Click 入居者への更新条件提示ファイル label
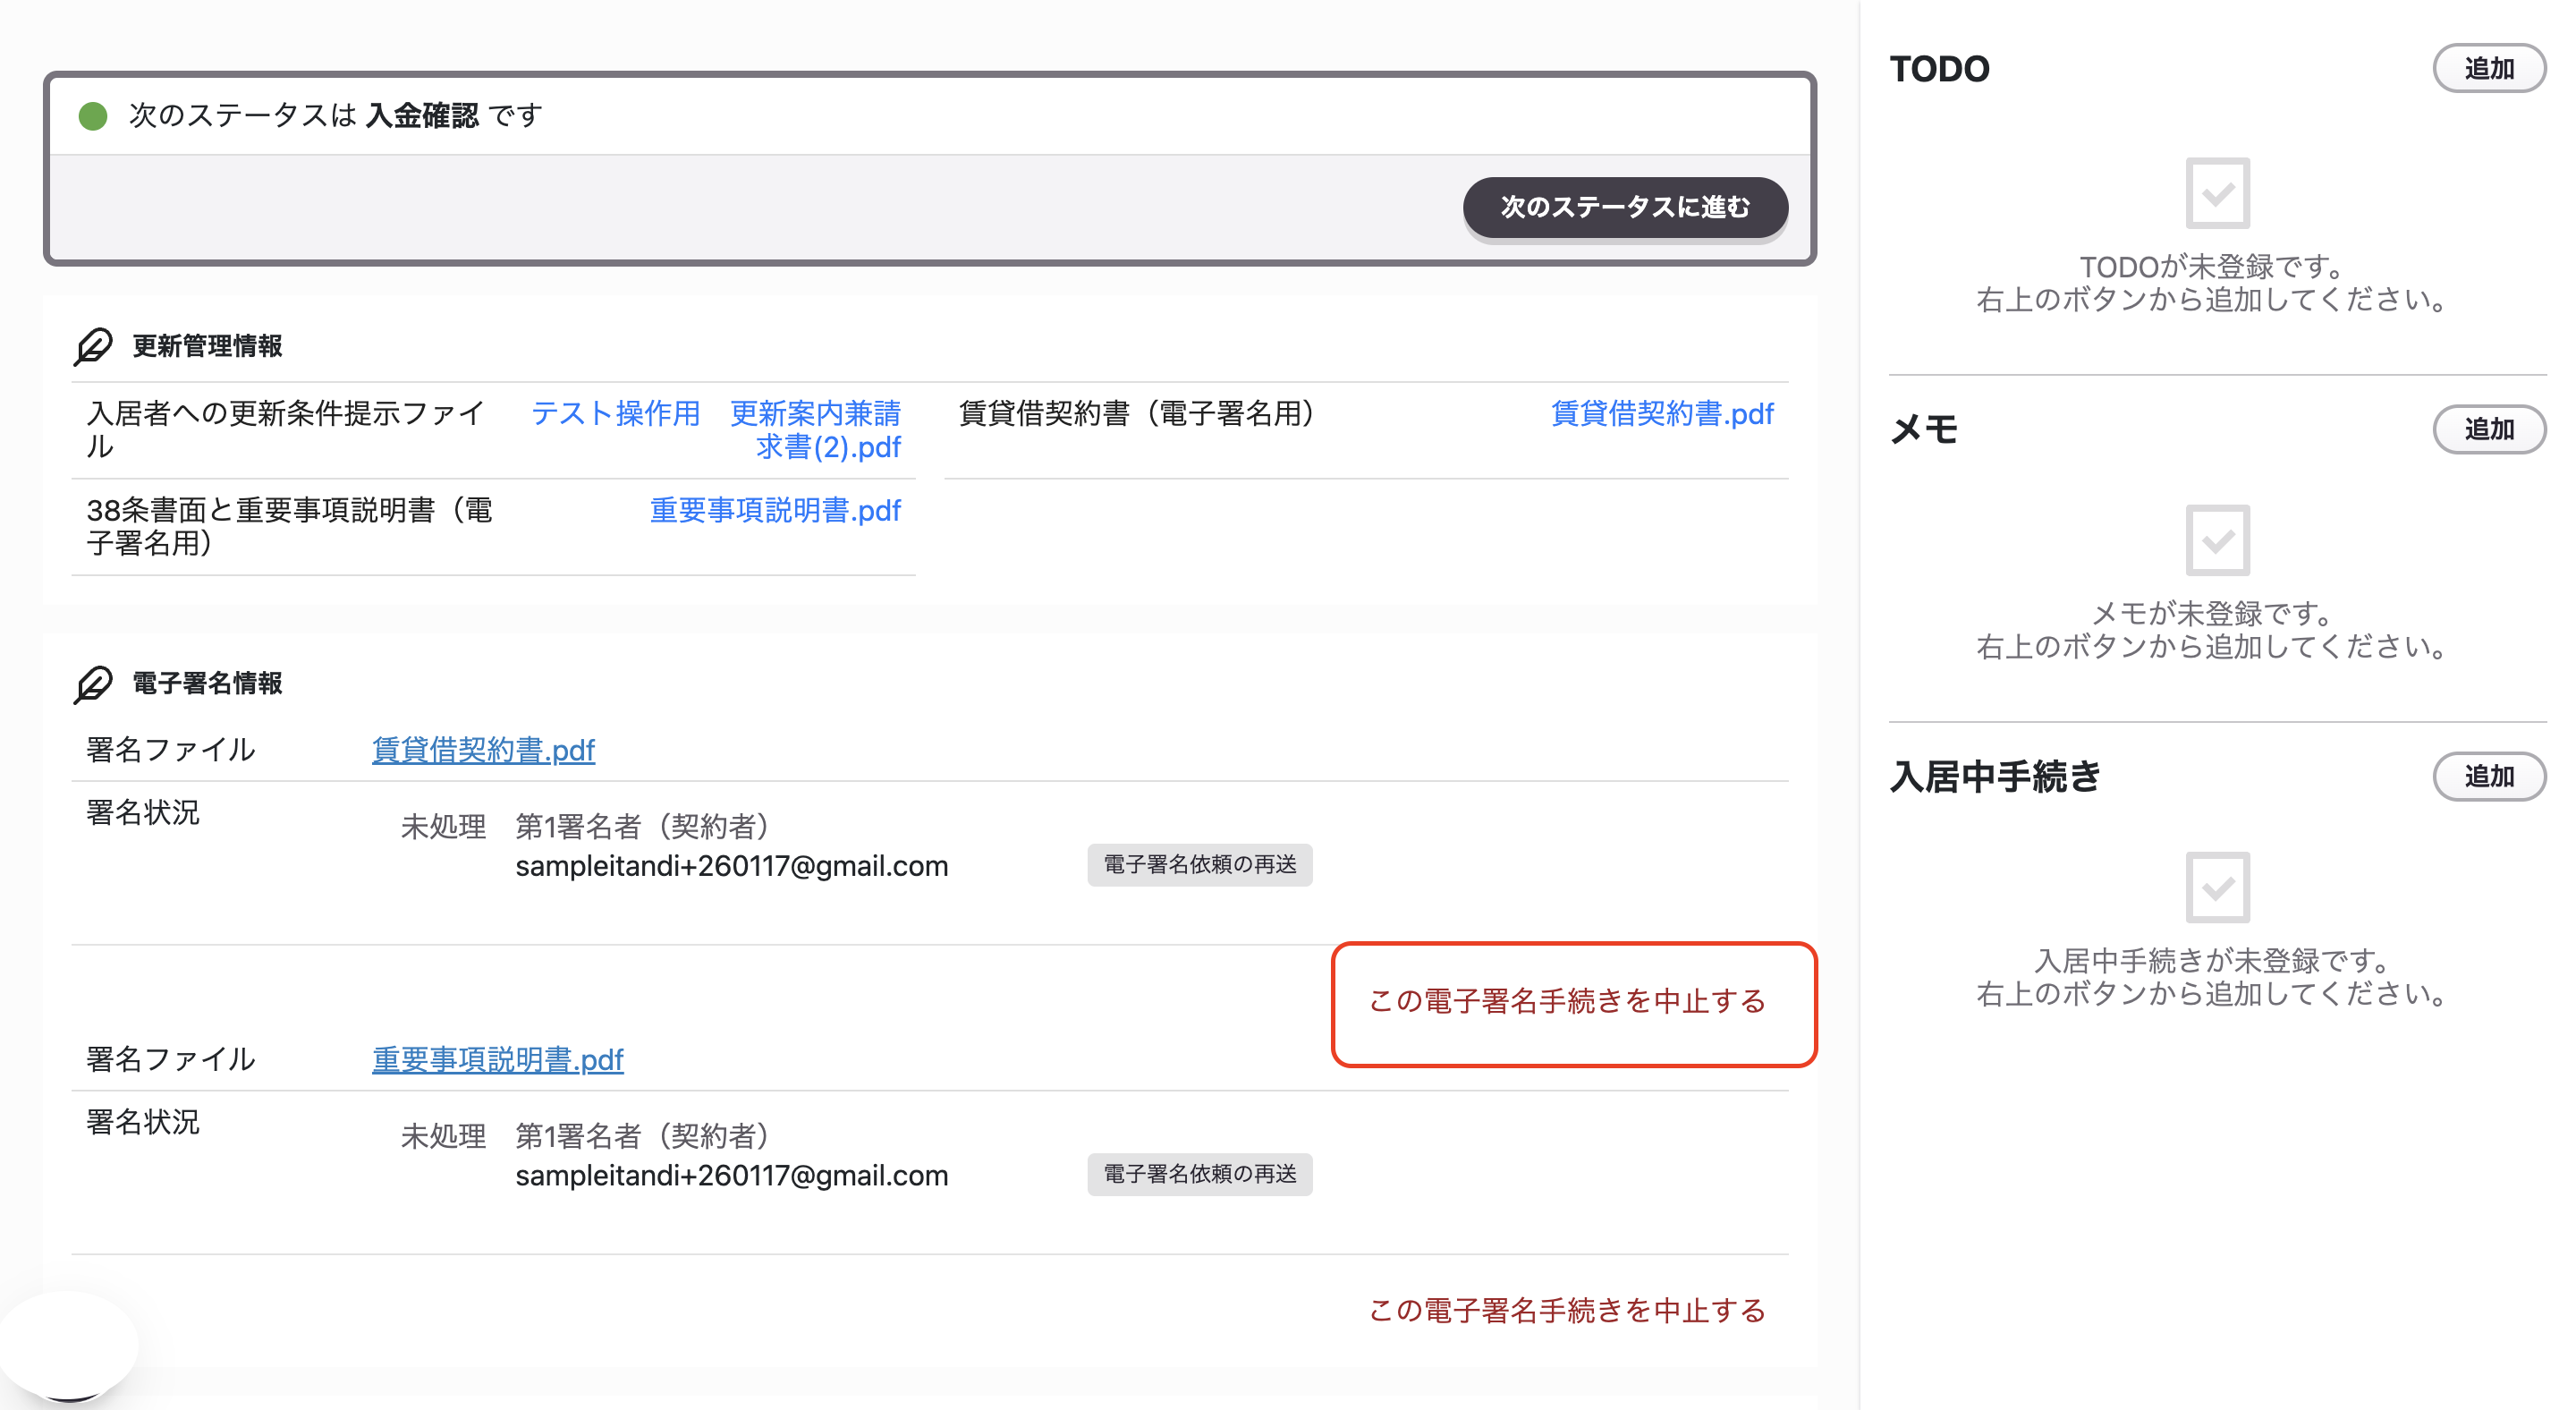 [286, 429]
